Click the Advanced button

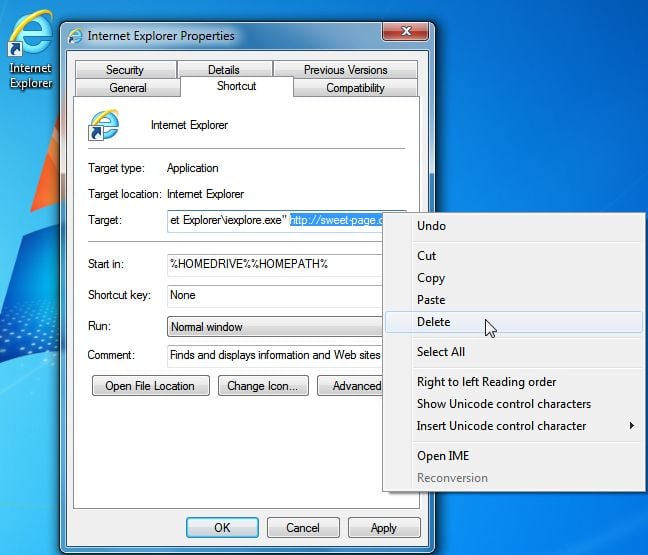click(x=350, y=386)
